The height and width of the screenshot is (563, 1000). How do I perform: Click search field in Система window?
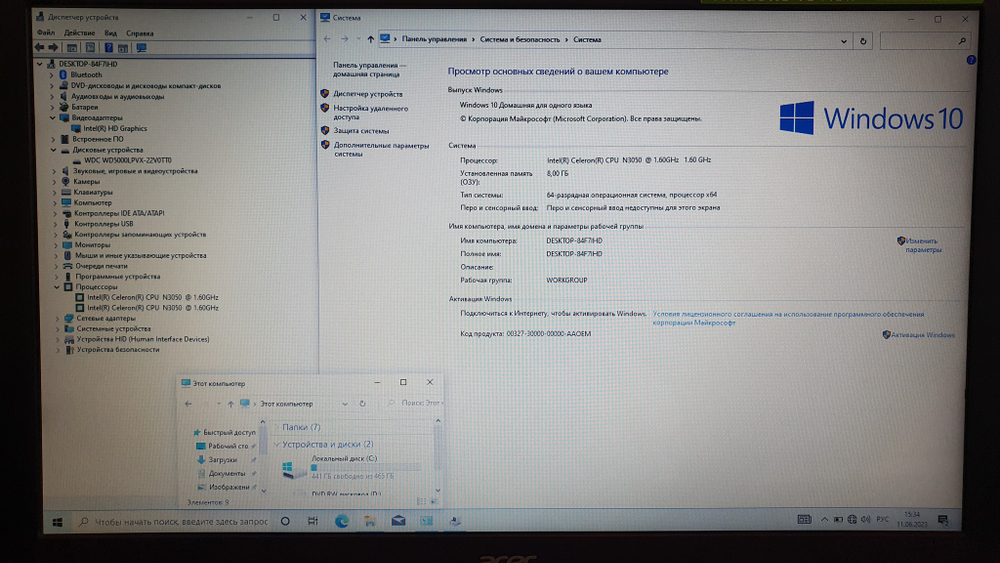[924, 41]
